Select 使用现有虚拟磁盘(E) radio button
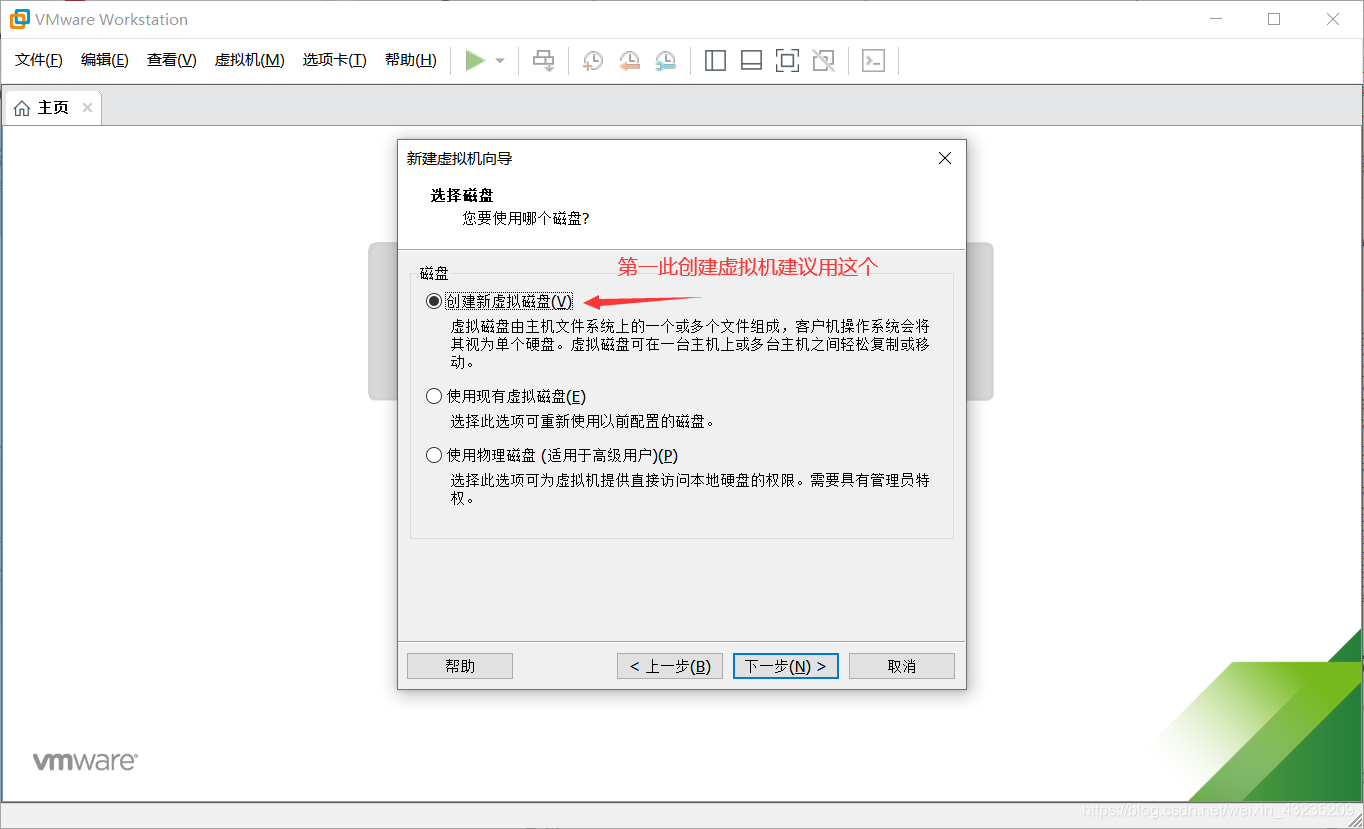 point(434,396)
